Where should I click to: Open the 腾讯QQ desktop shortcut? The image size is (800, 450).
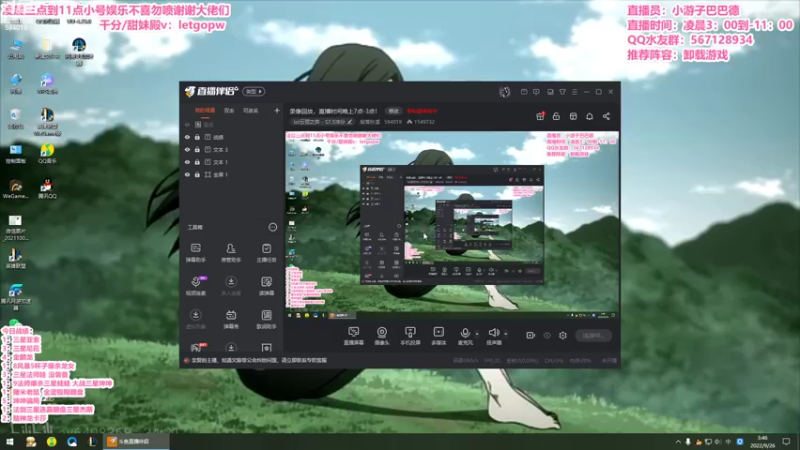click(x=47, y=188)
